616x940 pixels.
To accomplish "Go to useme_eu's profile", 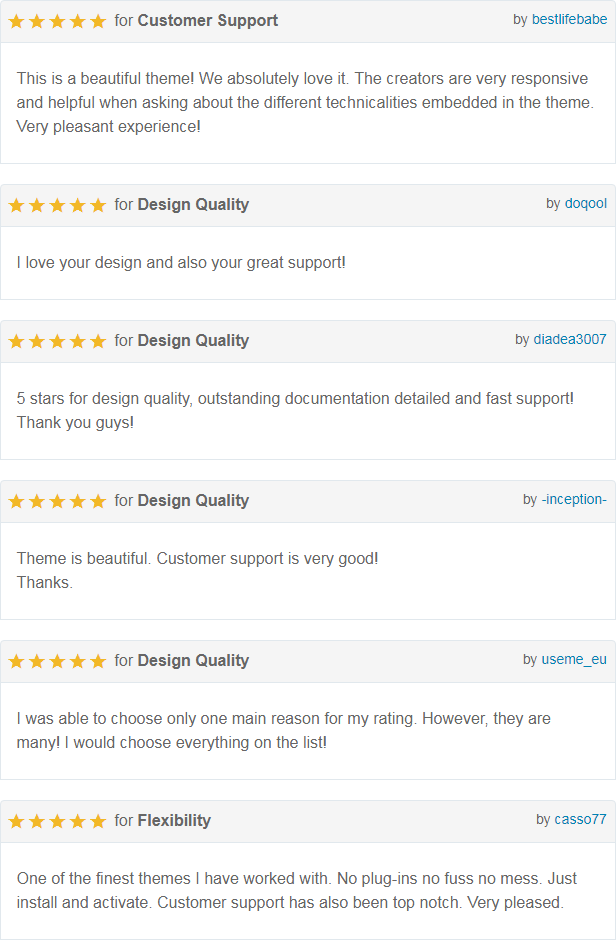I will (x=574, y=659).
